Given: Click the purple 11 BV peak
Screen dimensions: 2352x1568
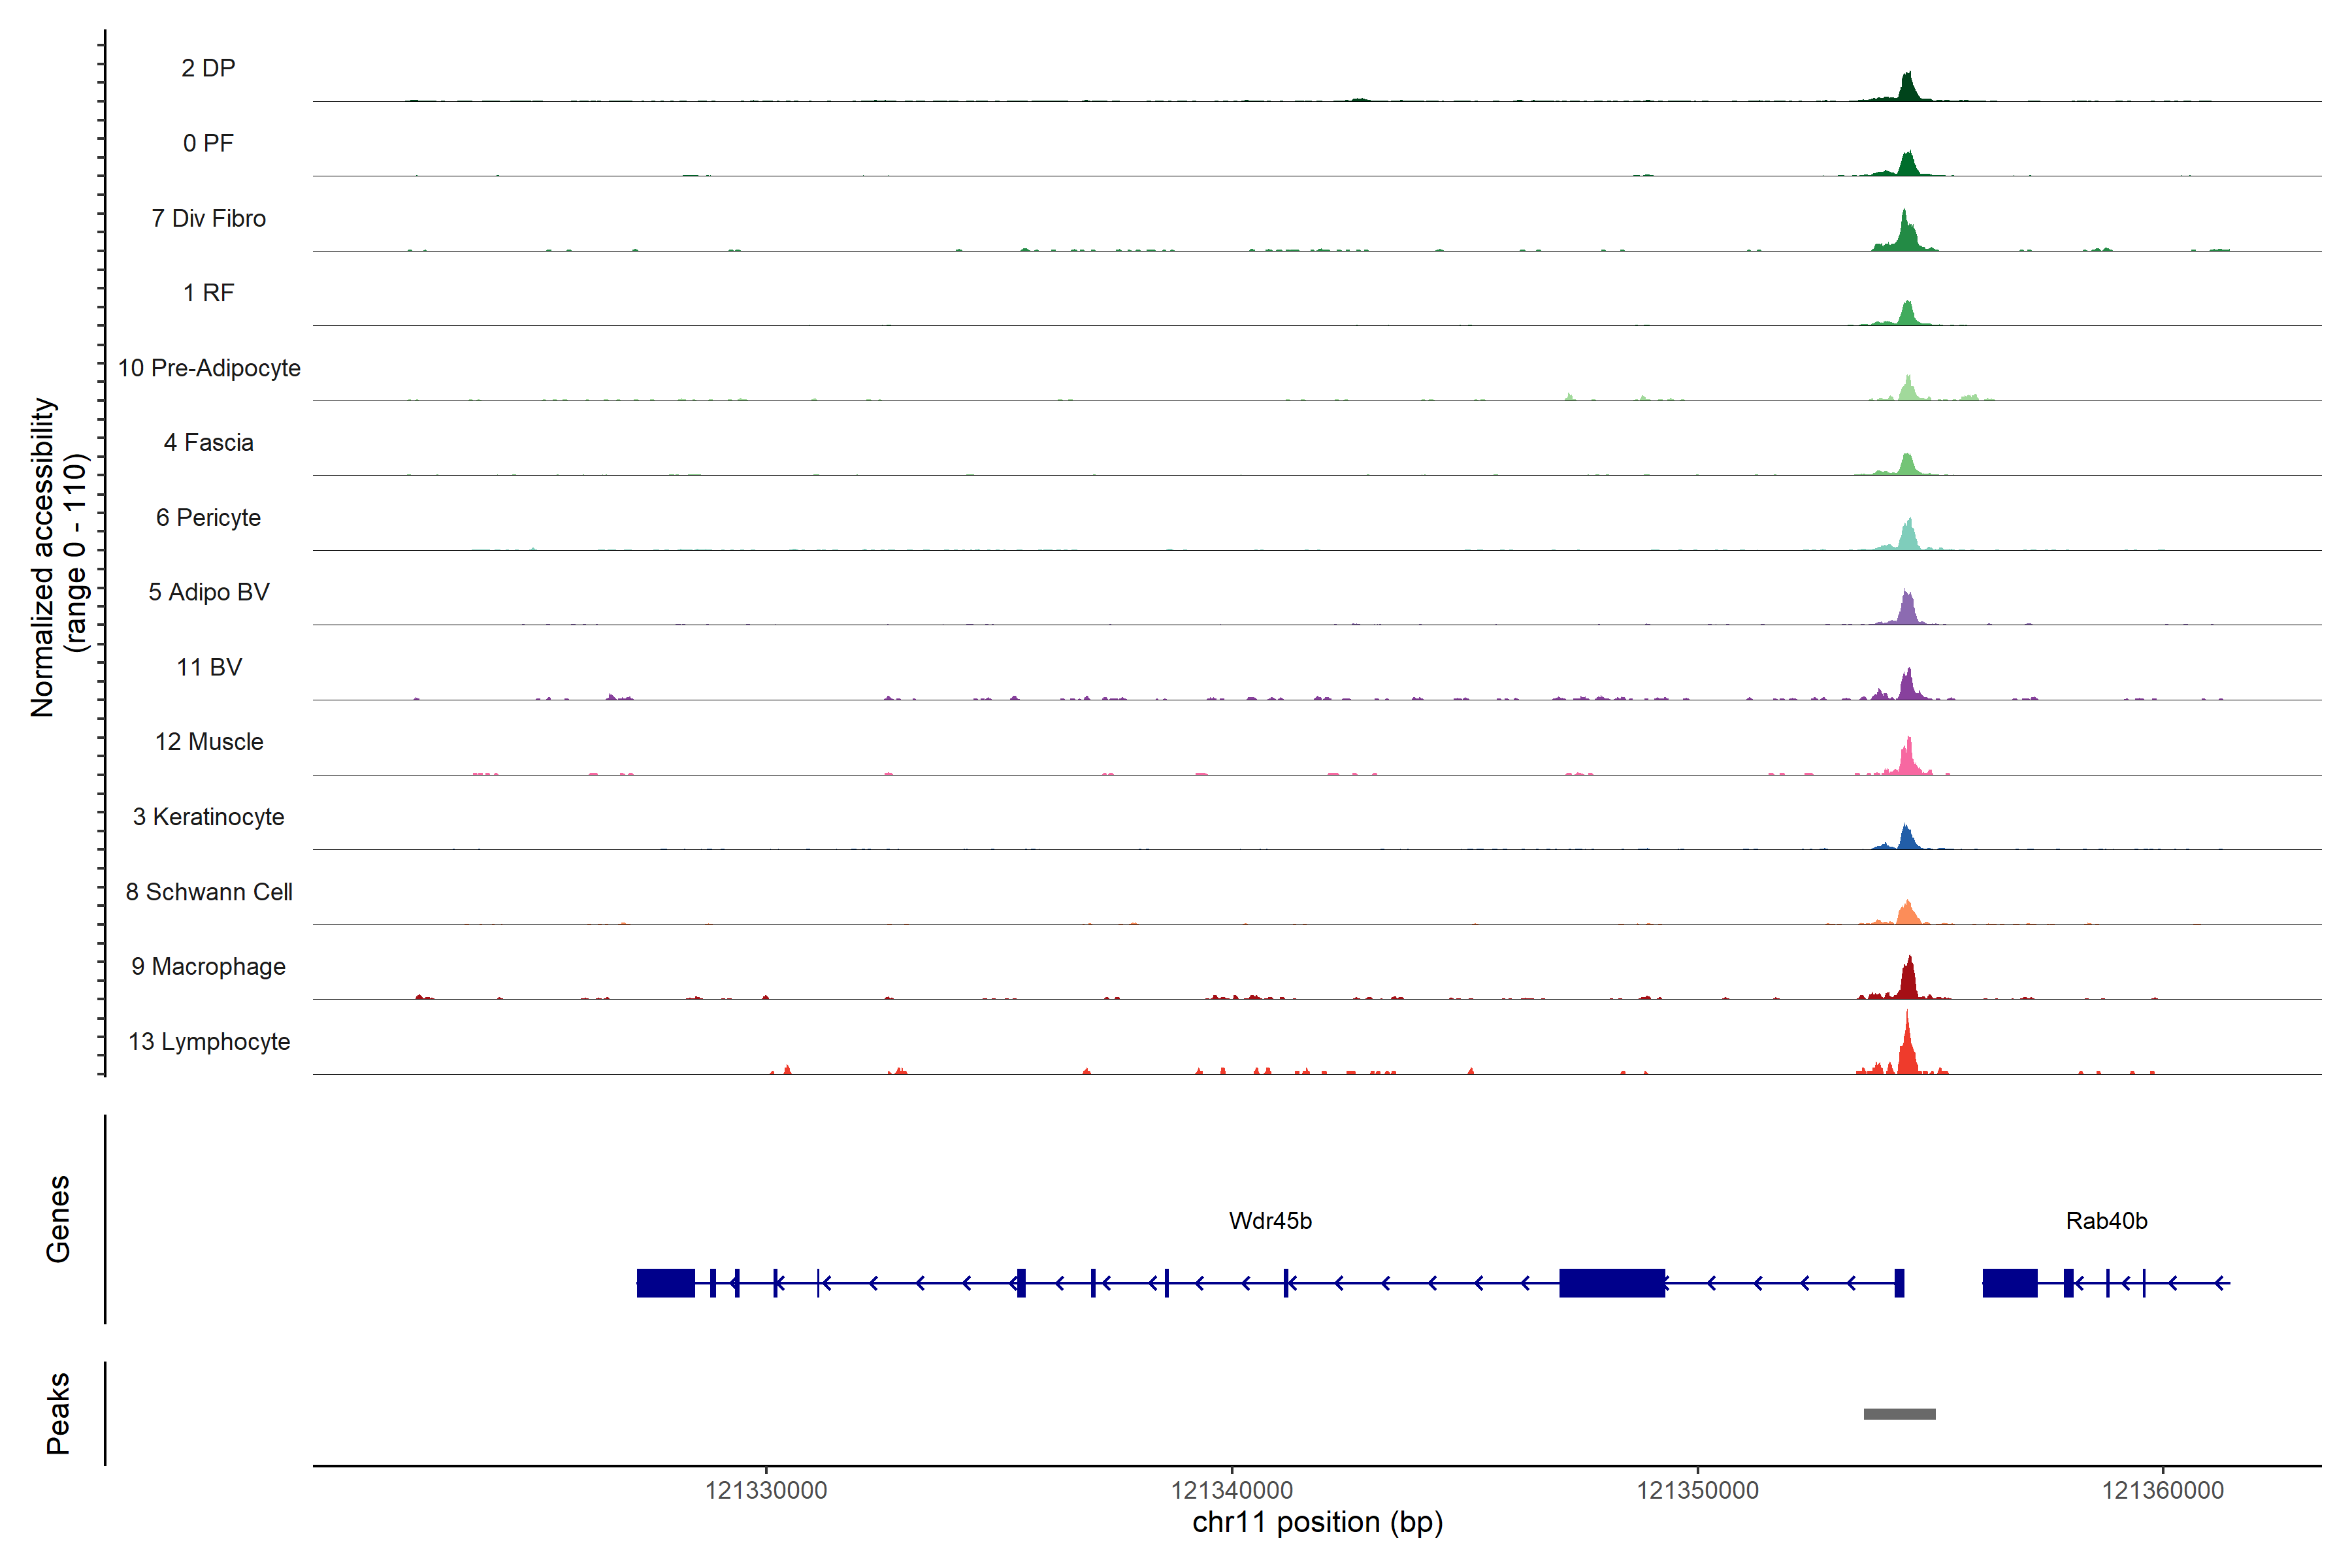Looking at the screenshot, I should click(1908, 687).
